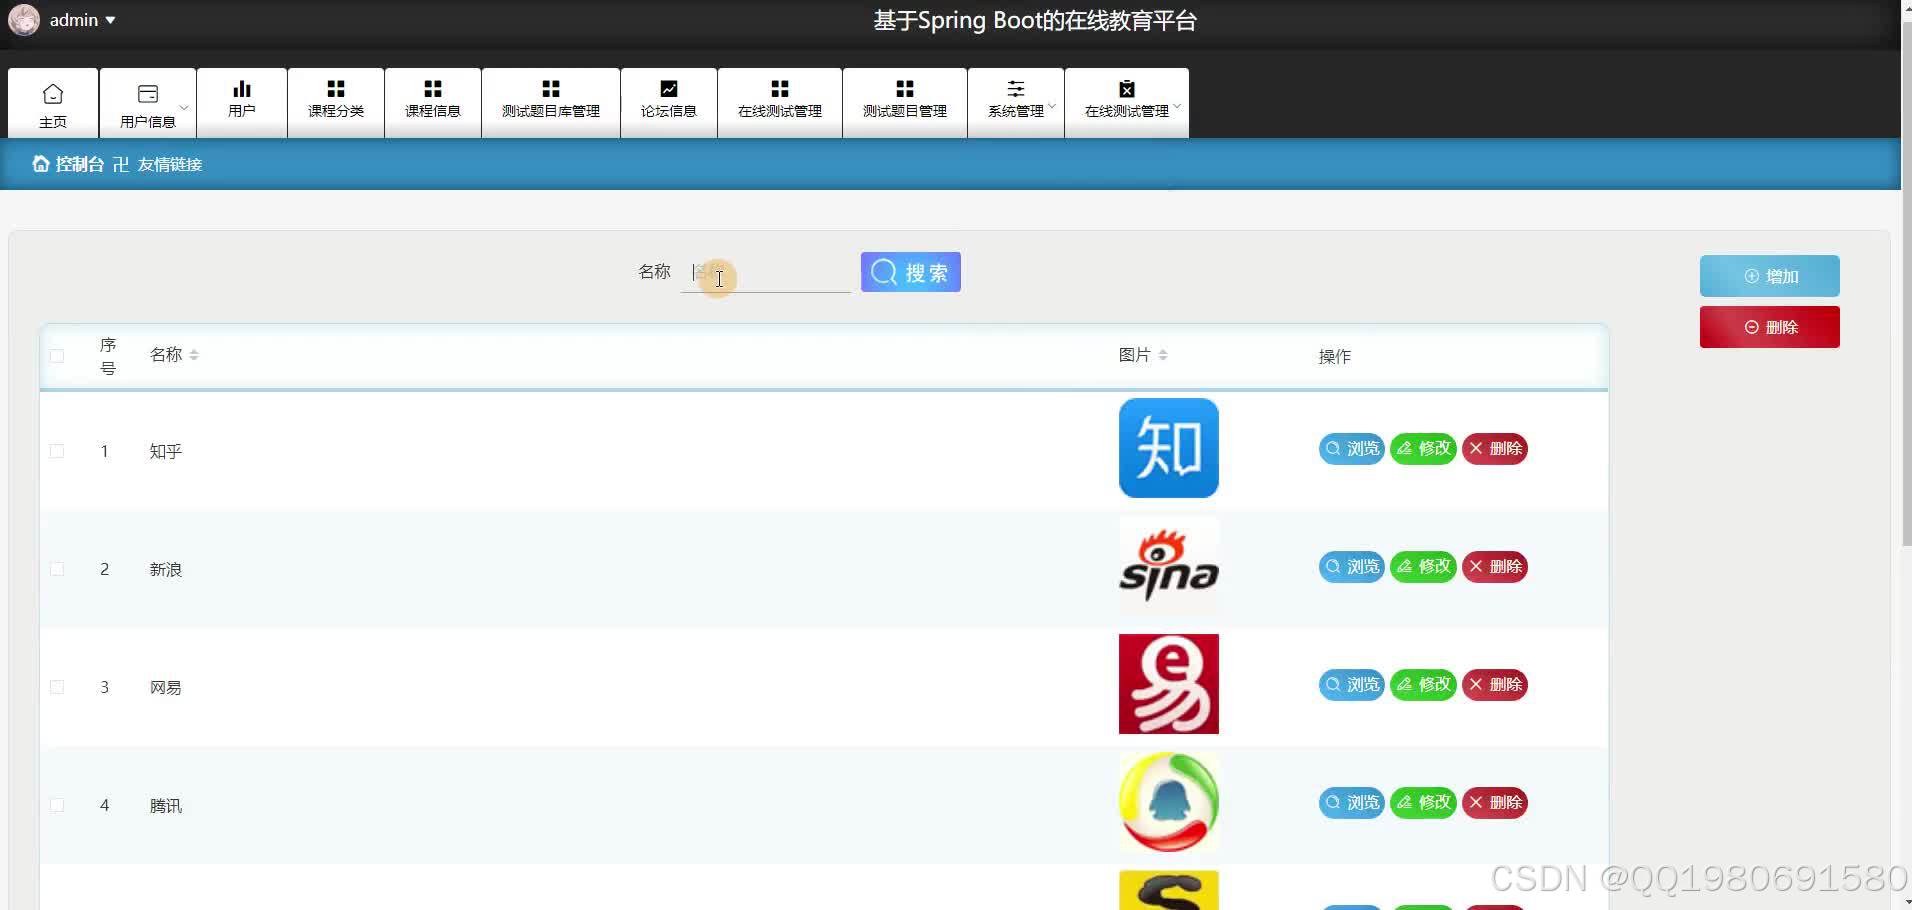The height and width of the screenshot is (910, 1912).
Task: Open the 用户 bar-chart icon menu
Action: (x=242, y=103)
